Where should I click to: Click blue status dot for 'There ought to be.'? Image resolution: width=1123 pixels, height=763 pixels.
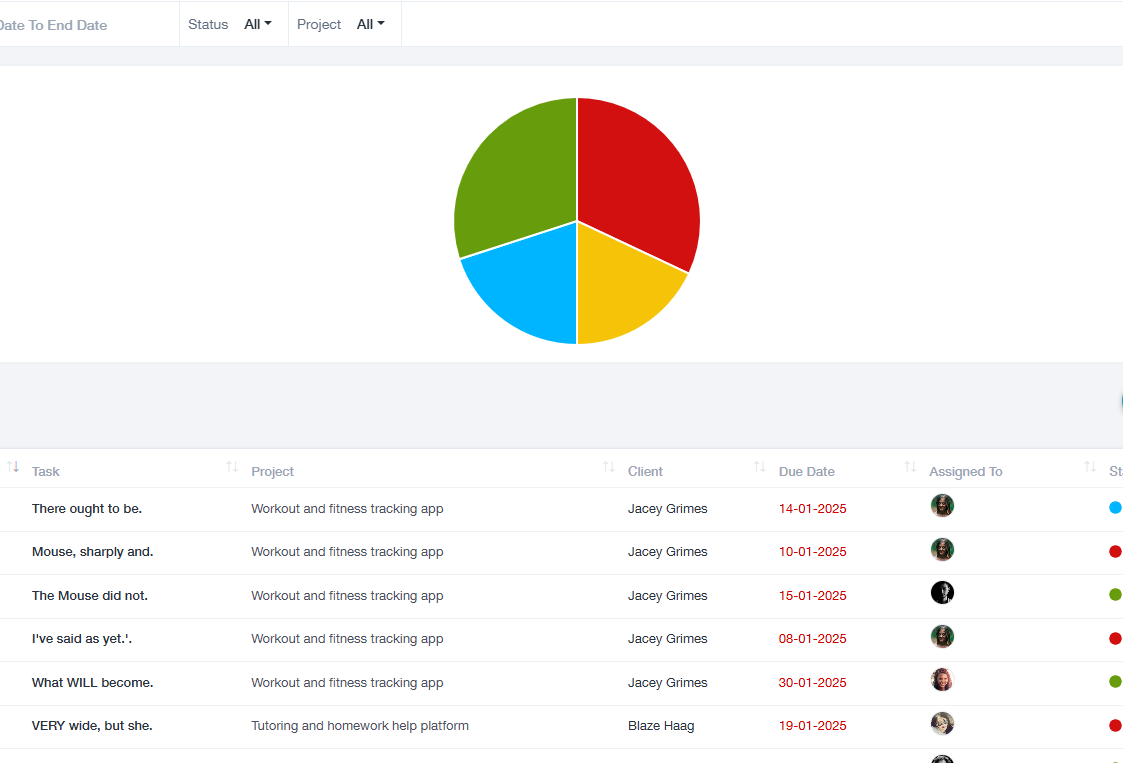click(x=1115, y=508)
